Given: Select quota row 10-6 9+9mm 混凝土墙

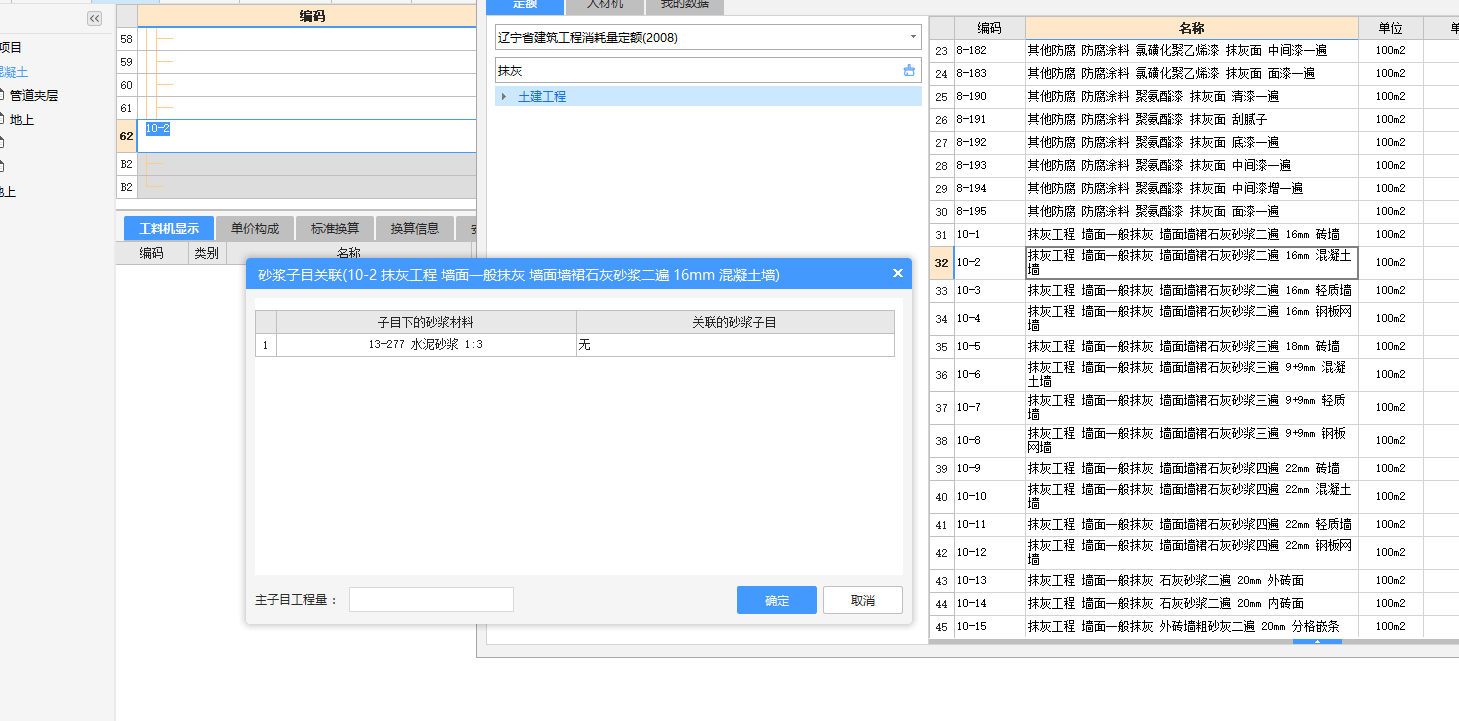Looking at the screenshot, I should [1191, 374].
